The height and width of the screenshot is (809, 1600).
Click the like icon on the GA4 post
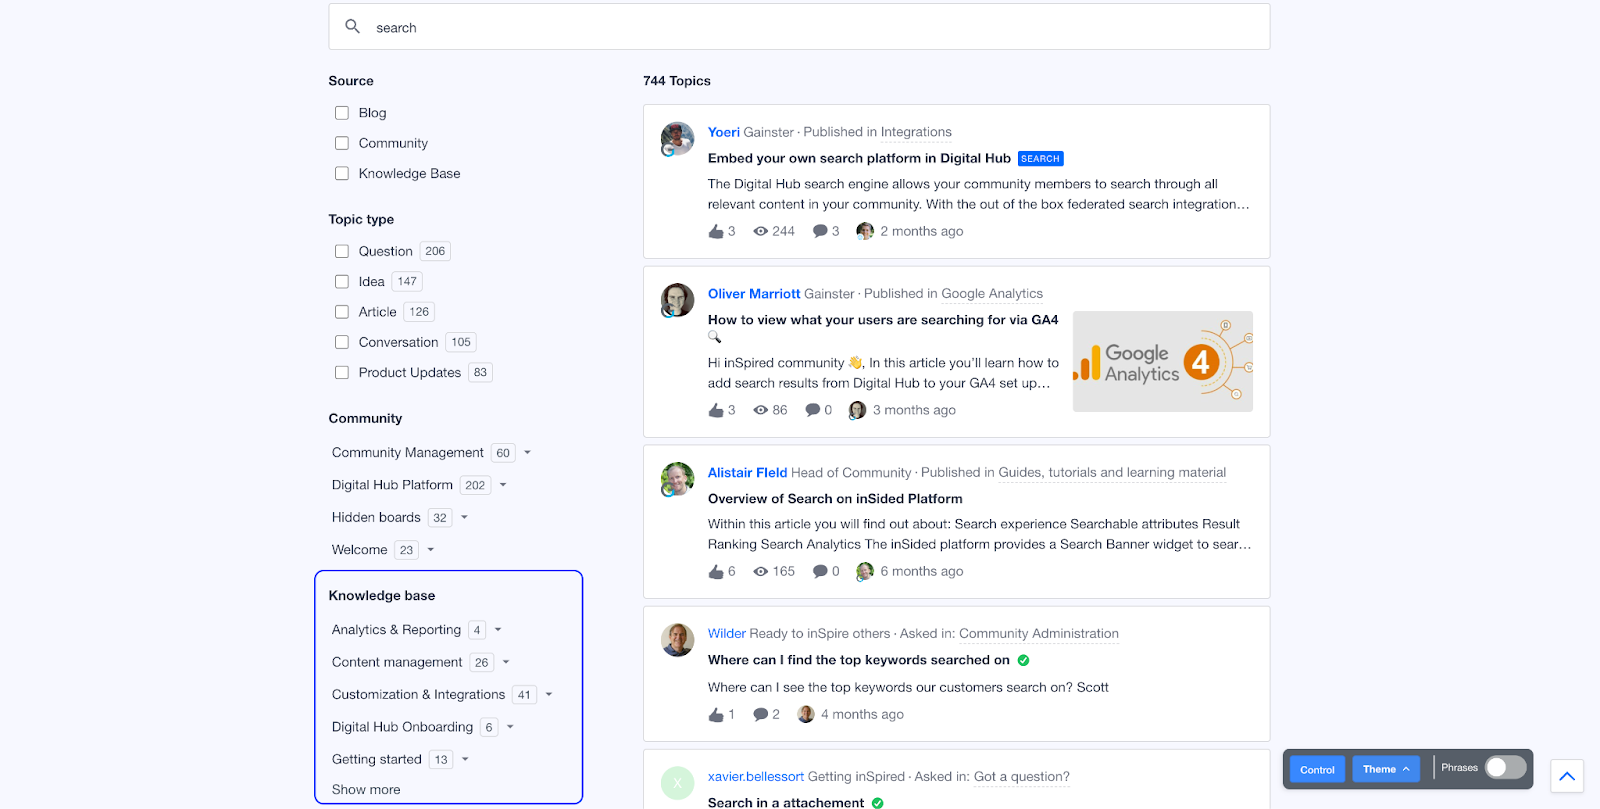pos(716,410)
